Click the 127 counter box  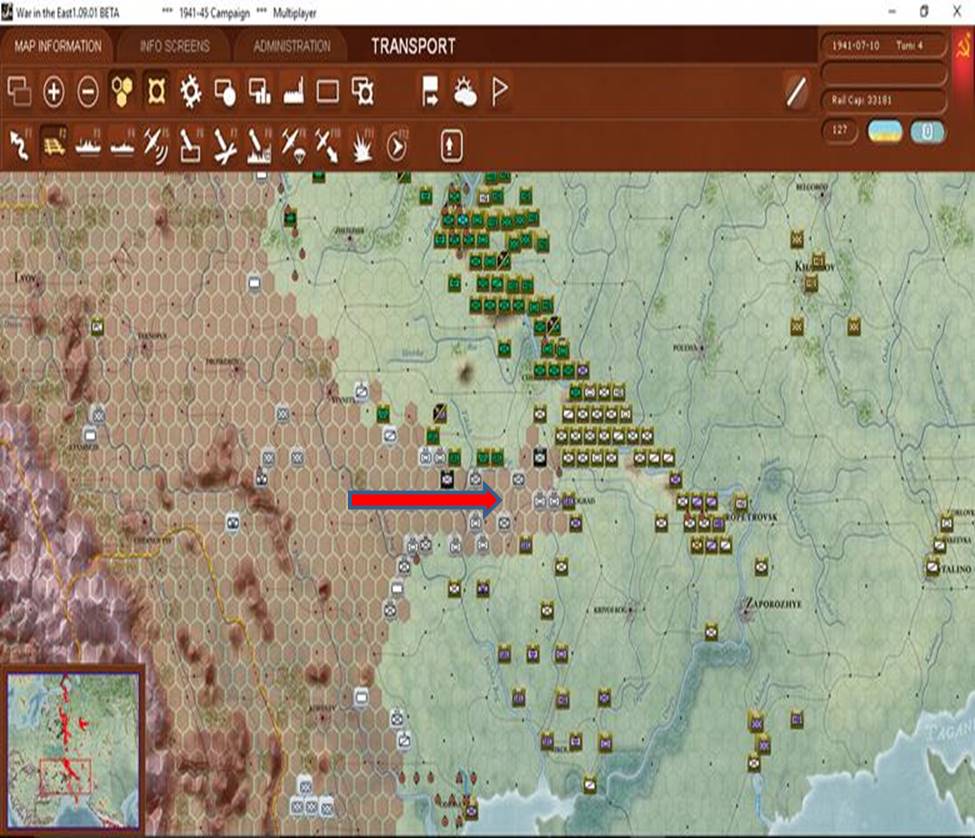(840, 131)
